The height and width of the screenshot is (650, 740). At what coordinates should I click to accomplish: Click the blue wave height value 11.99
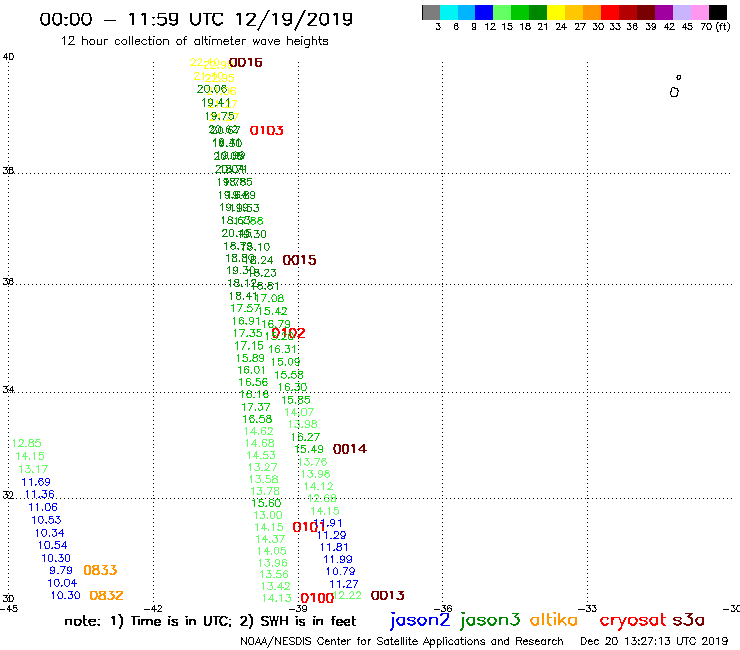pyautogui.click(x=337, y=559)
